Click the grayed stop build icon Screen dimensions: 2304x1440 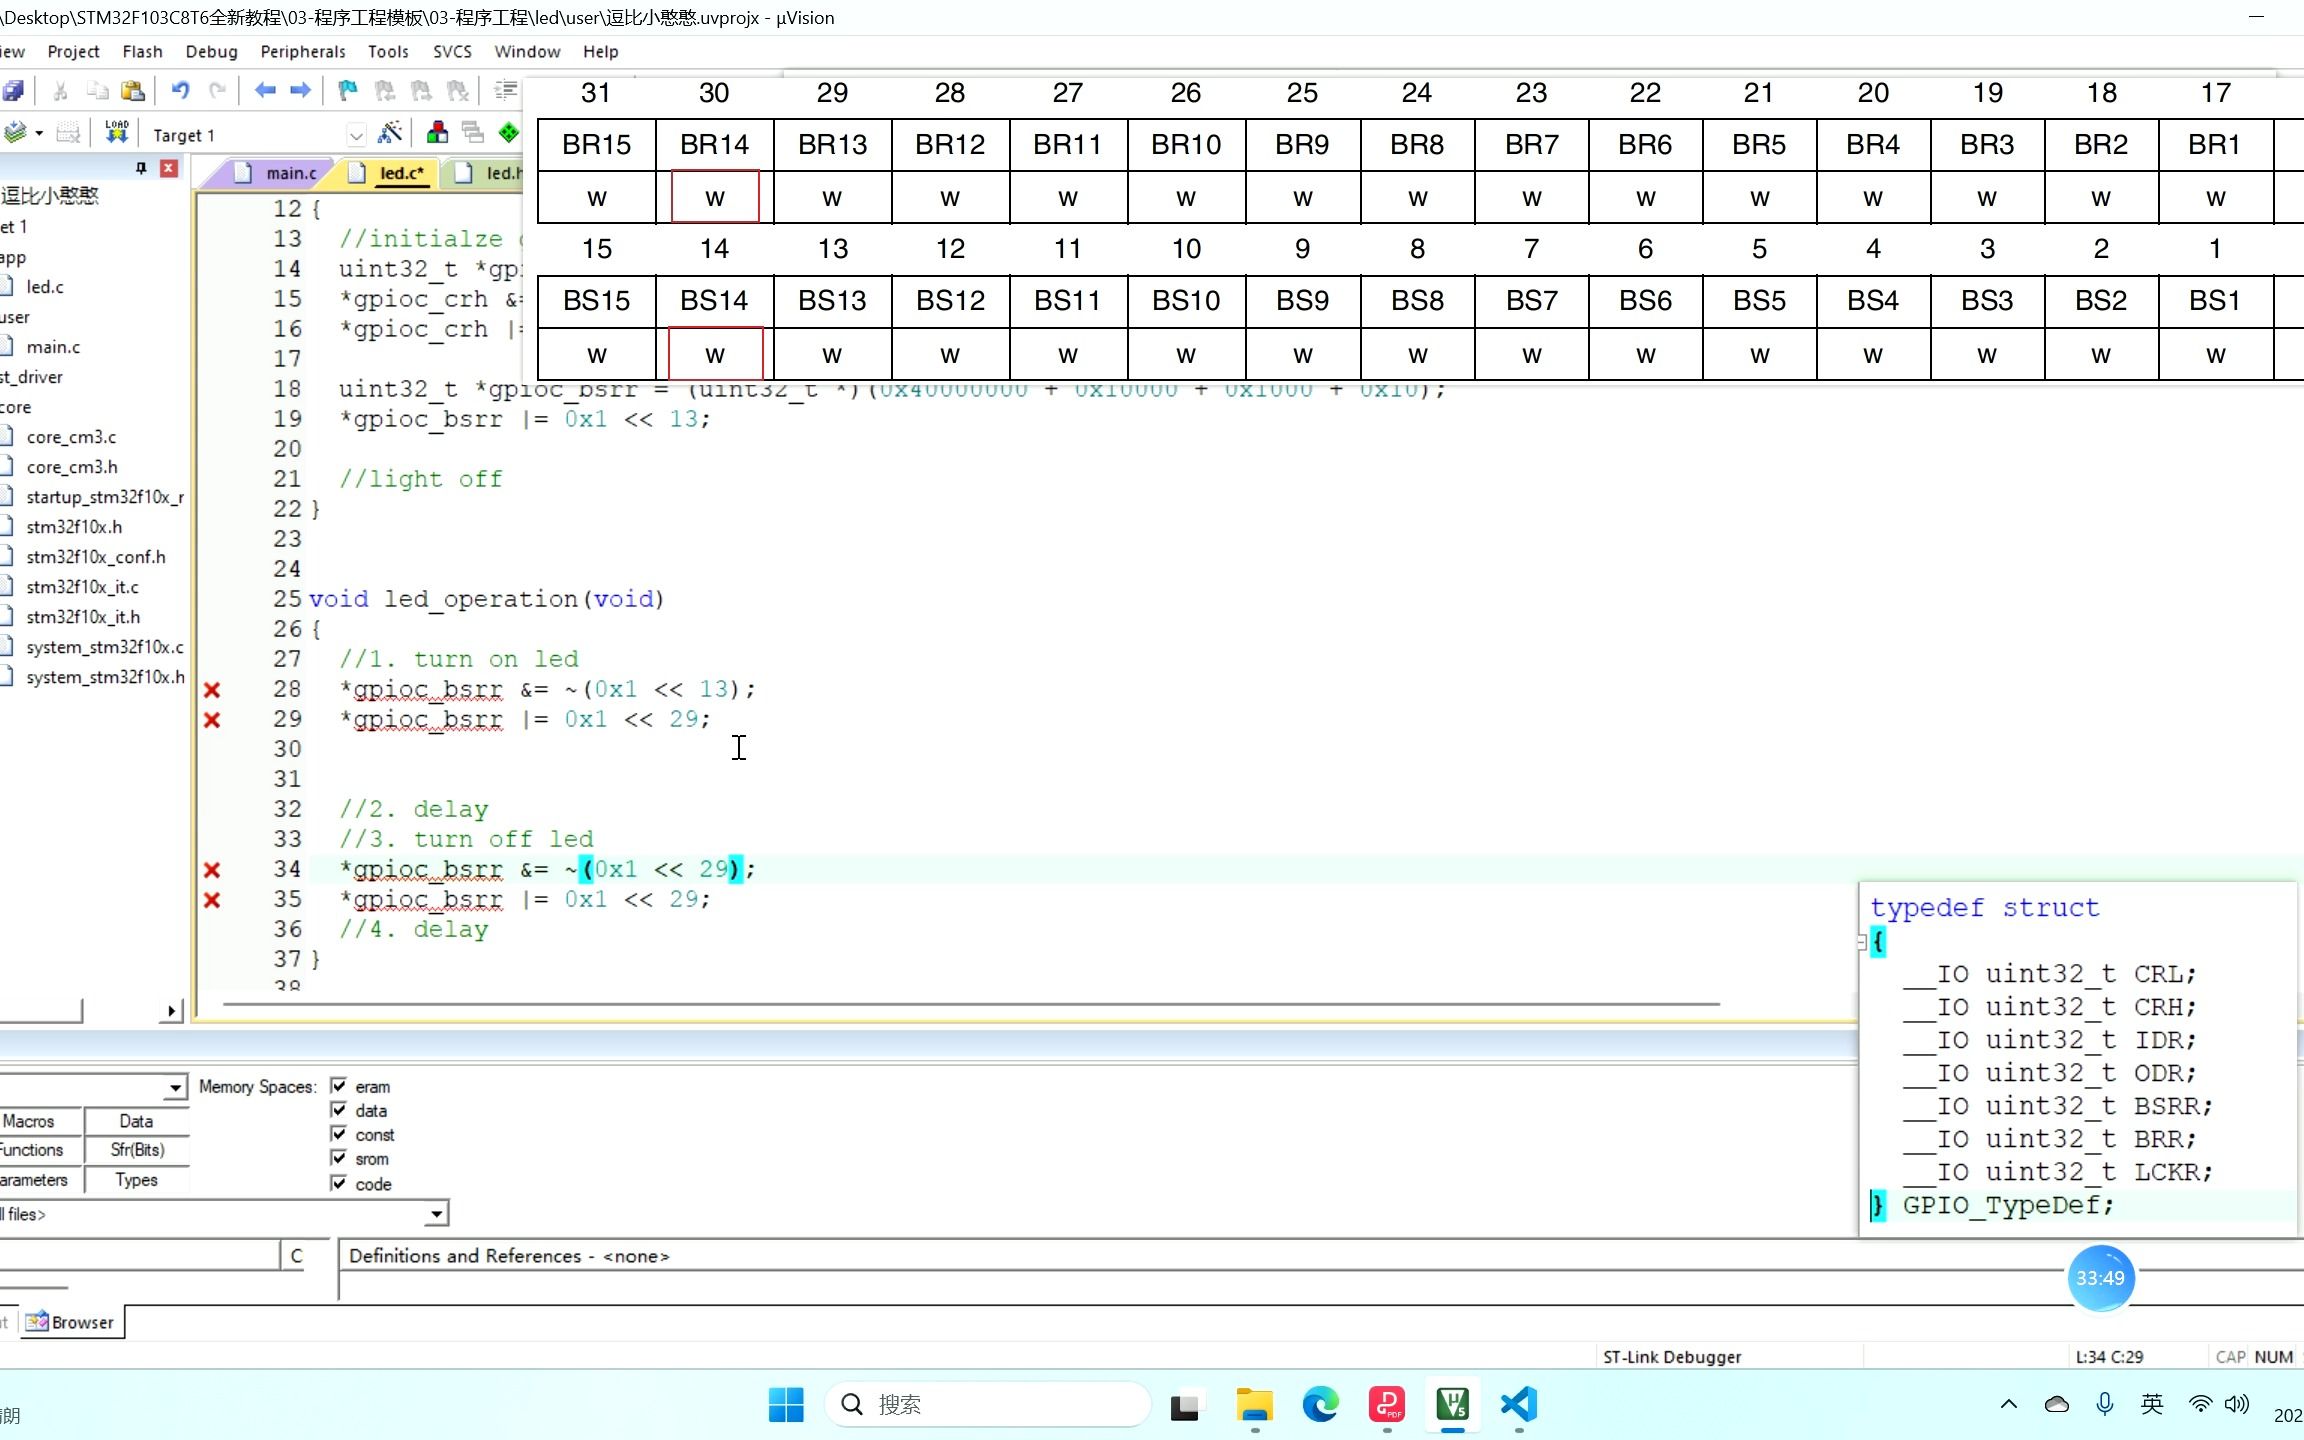(x=68, y=133)
